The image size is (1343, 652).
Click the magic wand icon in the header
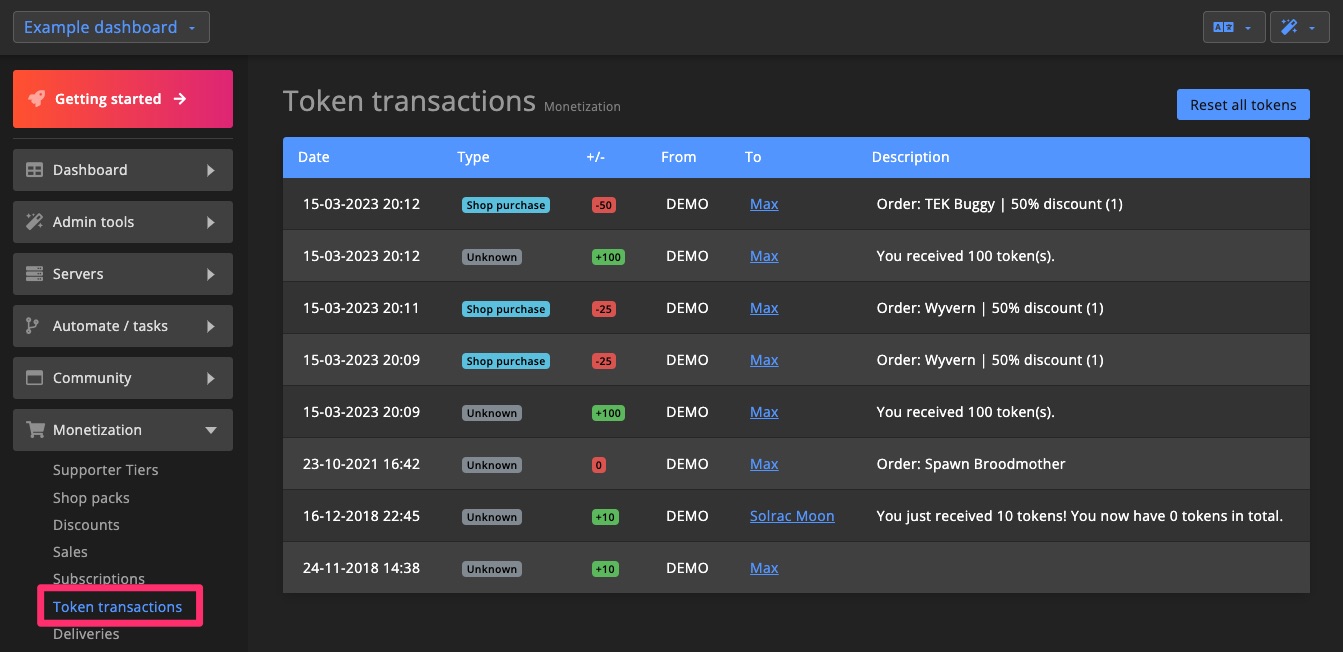pyautogui.click(x=1291, y=27)
